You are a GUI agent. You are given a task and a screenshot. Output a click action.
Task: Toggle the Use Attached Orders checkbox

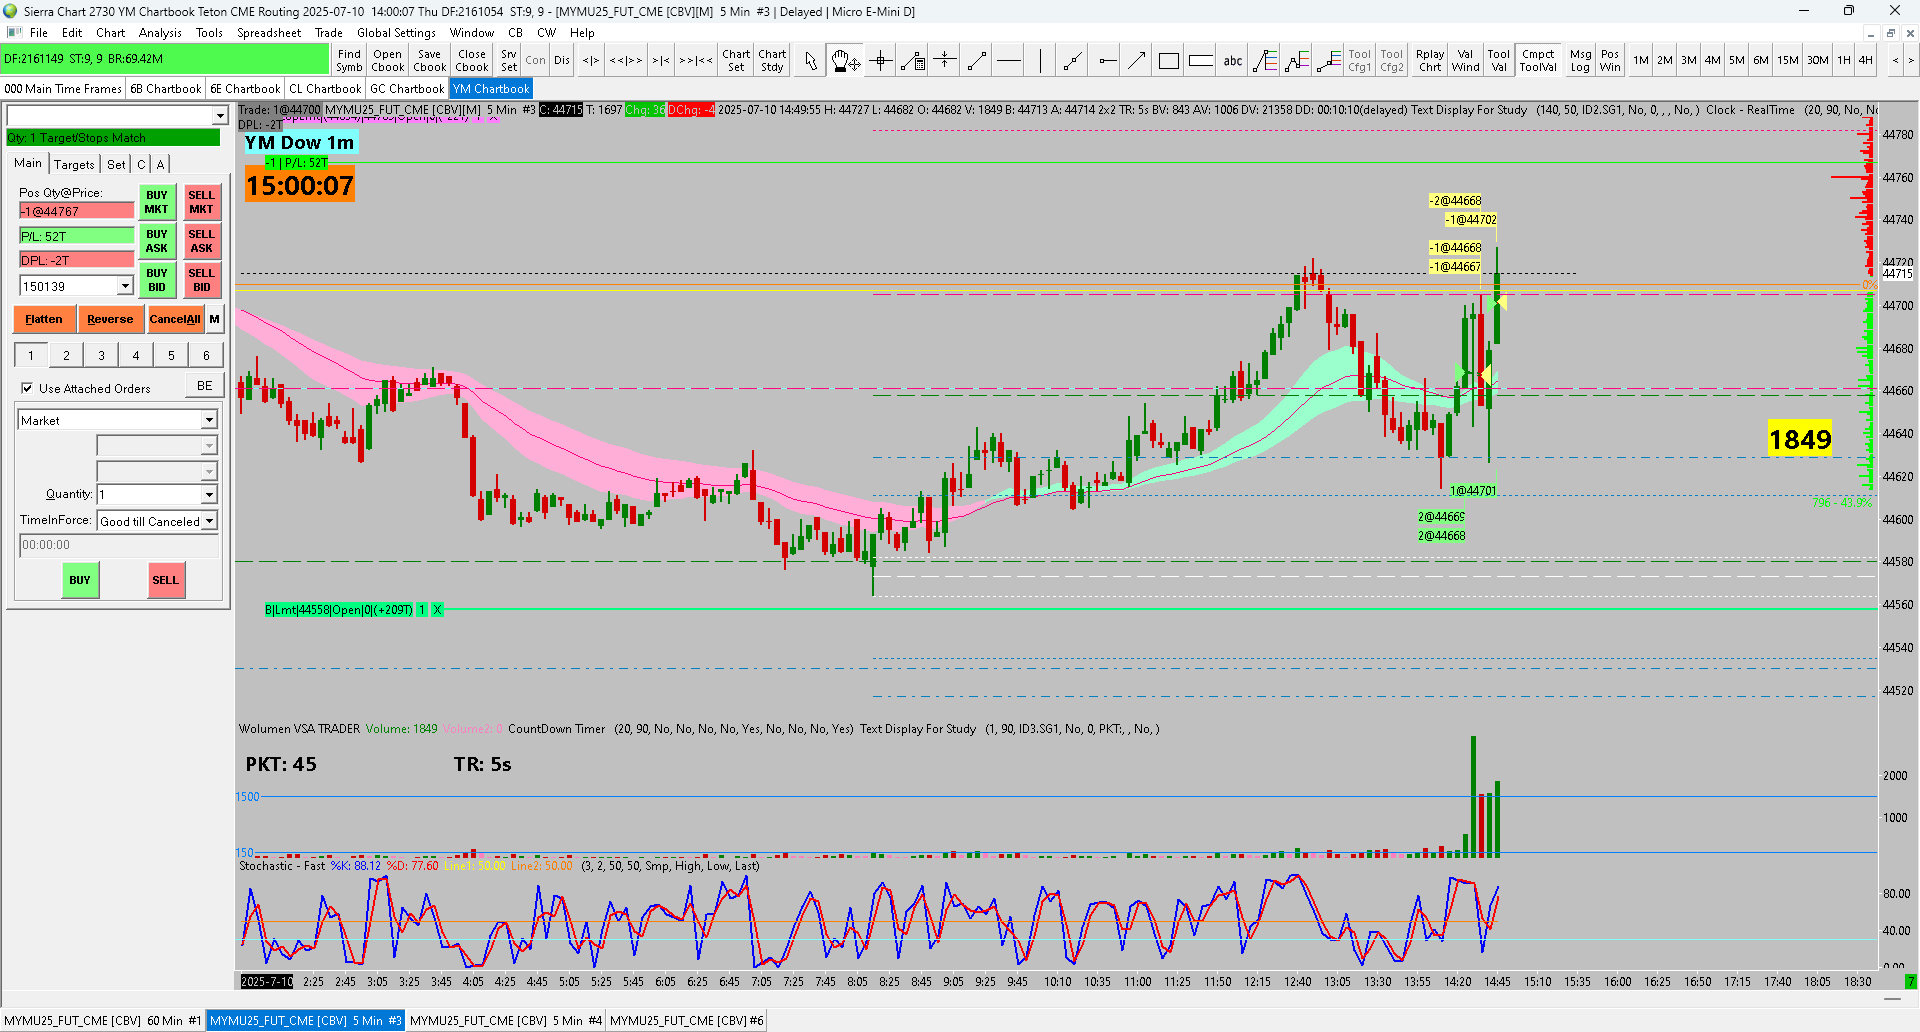click(x=27, y=388)
